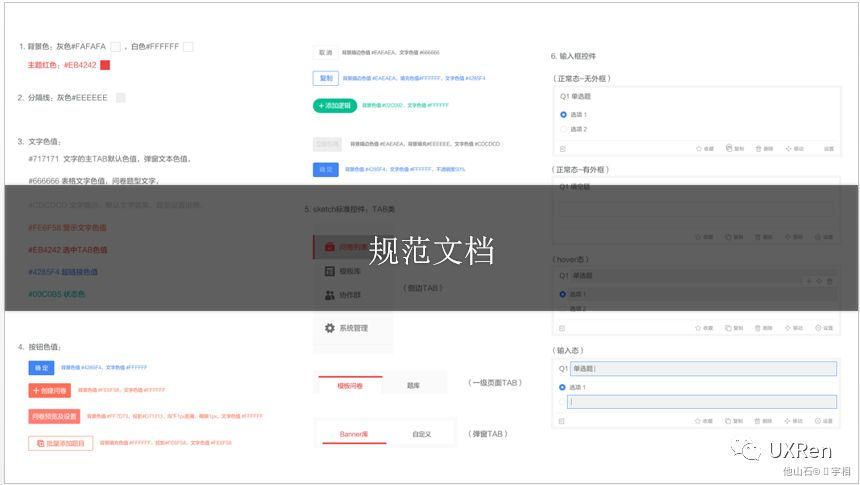Click the '规范文档' overlay title
The width and height of the screenshot is (860, 485).
point(432,250)
